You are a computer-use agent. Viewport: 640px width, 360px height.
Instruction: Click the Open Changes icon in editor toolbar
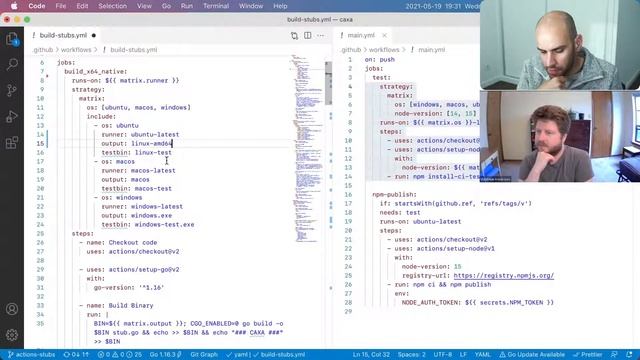[x=294, y=36]
